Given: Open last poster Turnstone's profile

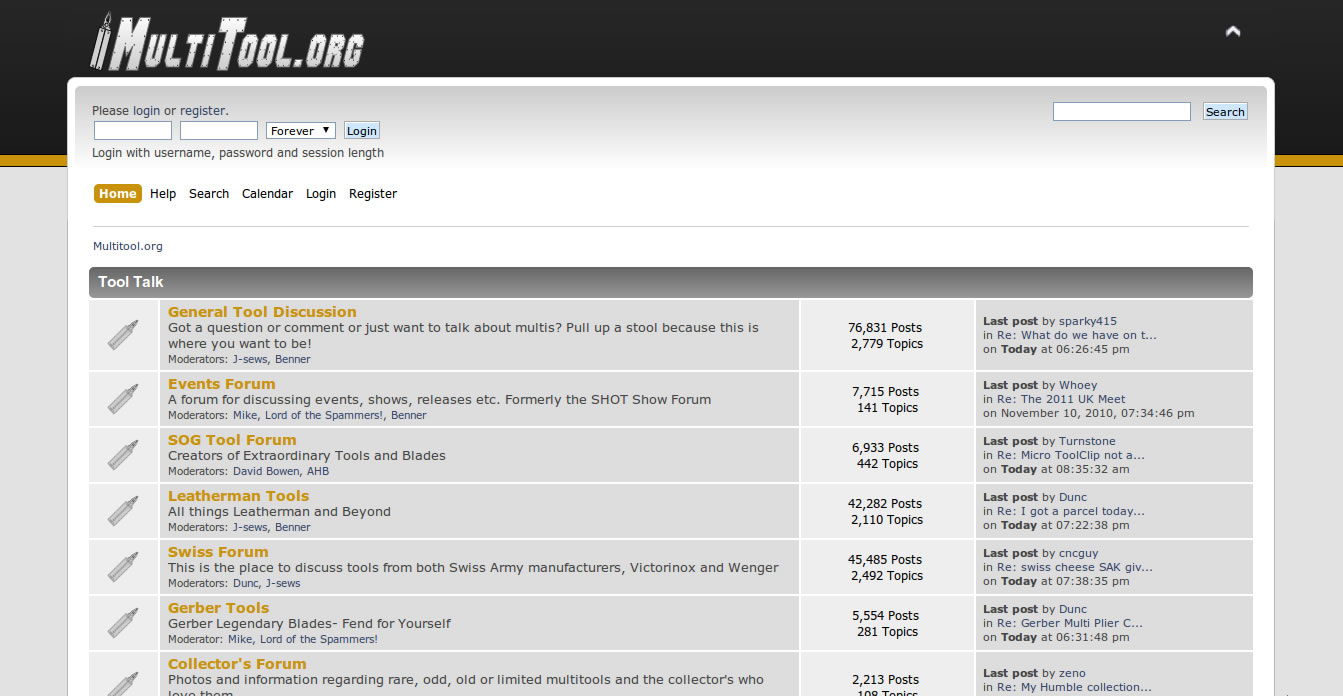Looking at the screenshot, I should pyautogui.click(x=1087, y=442).
